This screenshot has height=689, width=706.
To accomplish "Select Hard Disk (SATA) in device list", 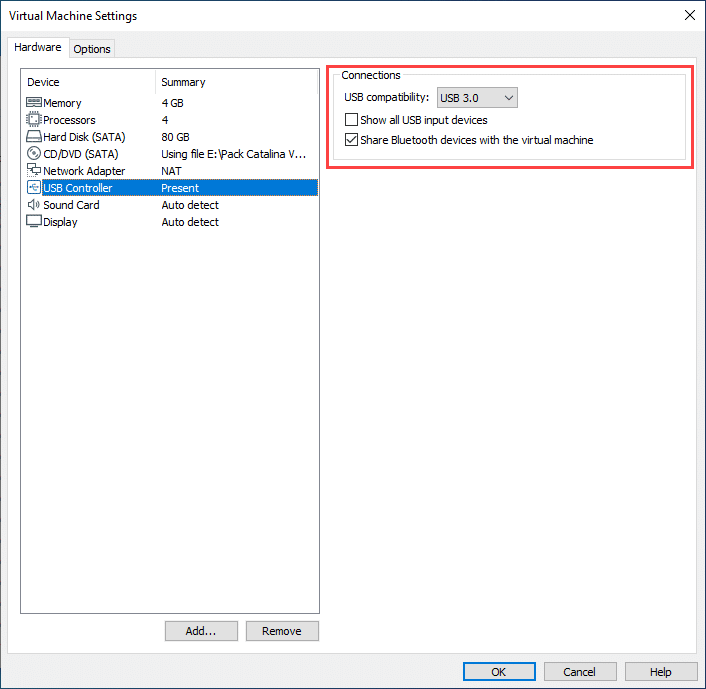I will point(84,137).
